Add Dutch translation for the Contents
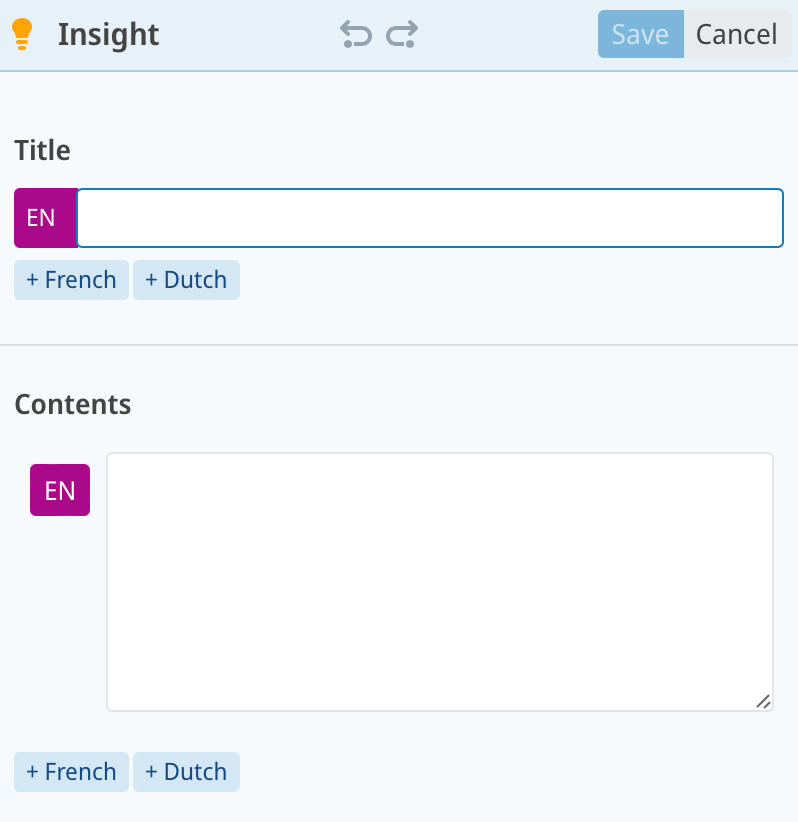Screen dimensions: 798x822 [x=186, y=772]
